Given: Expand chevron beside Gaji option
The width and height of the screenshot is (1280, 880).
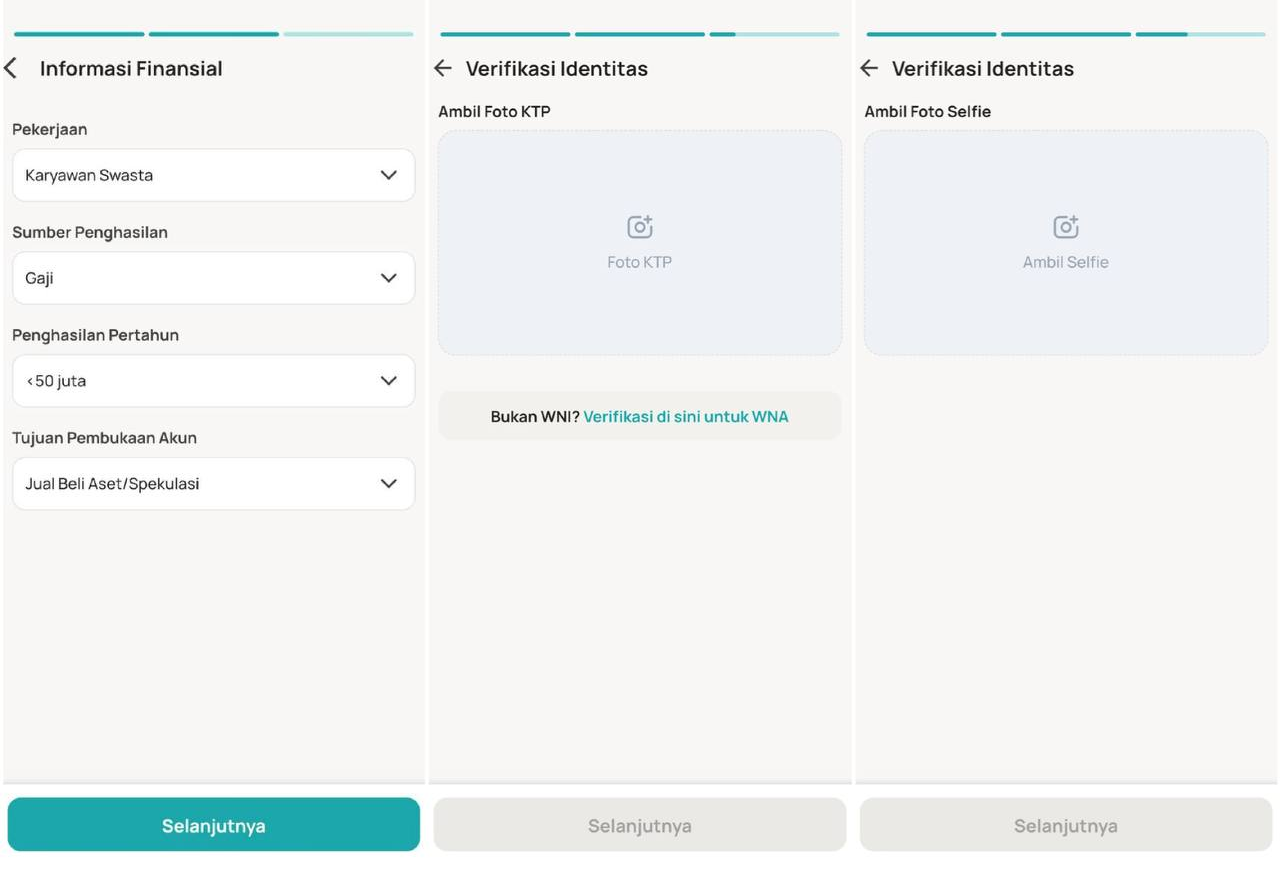Looking at the screenshot, I should click(389, 278).
